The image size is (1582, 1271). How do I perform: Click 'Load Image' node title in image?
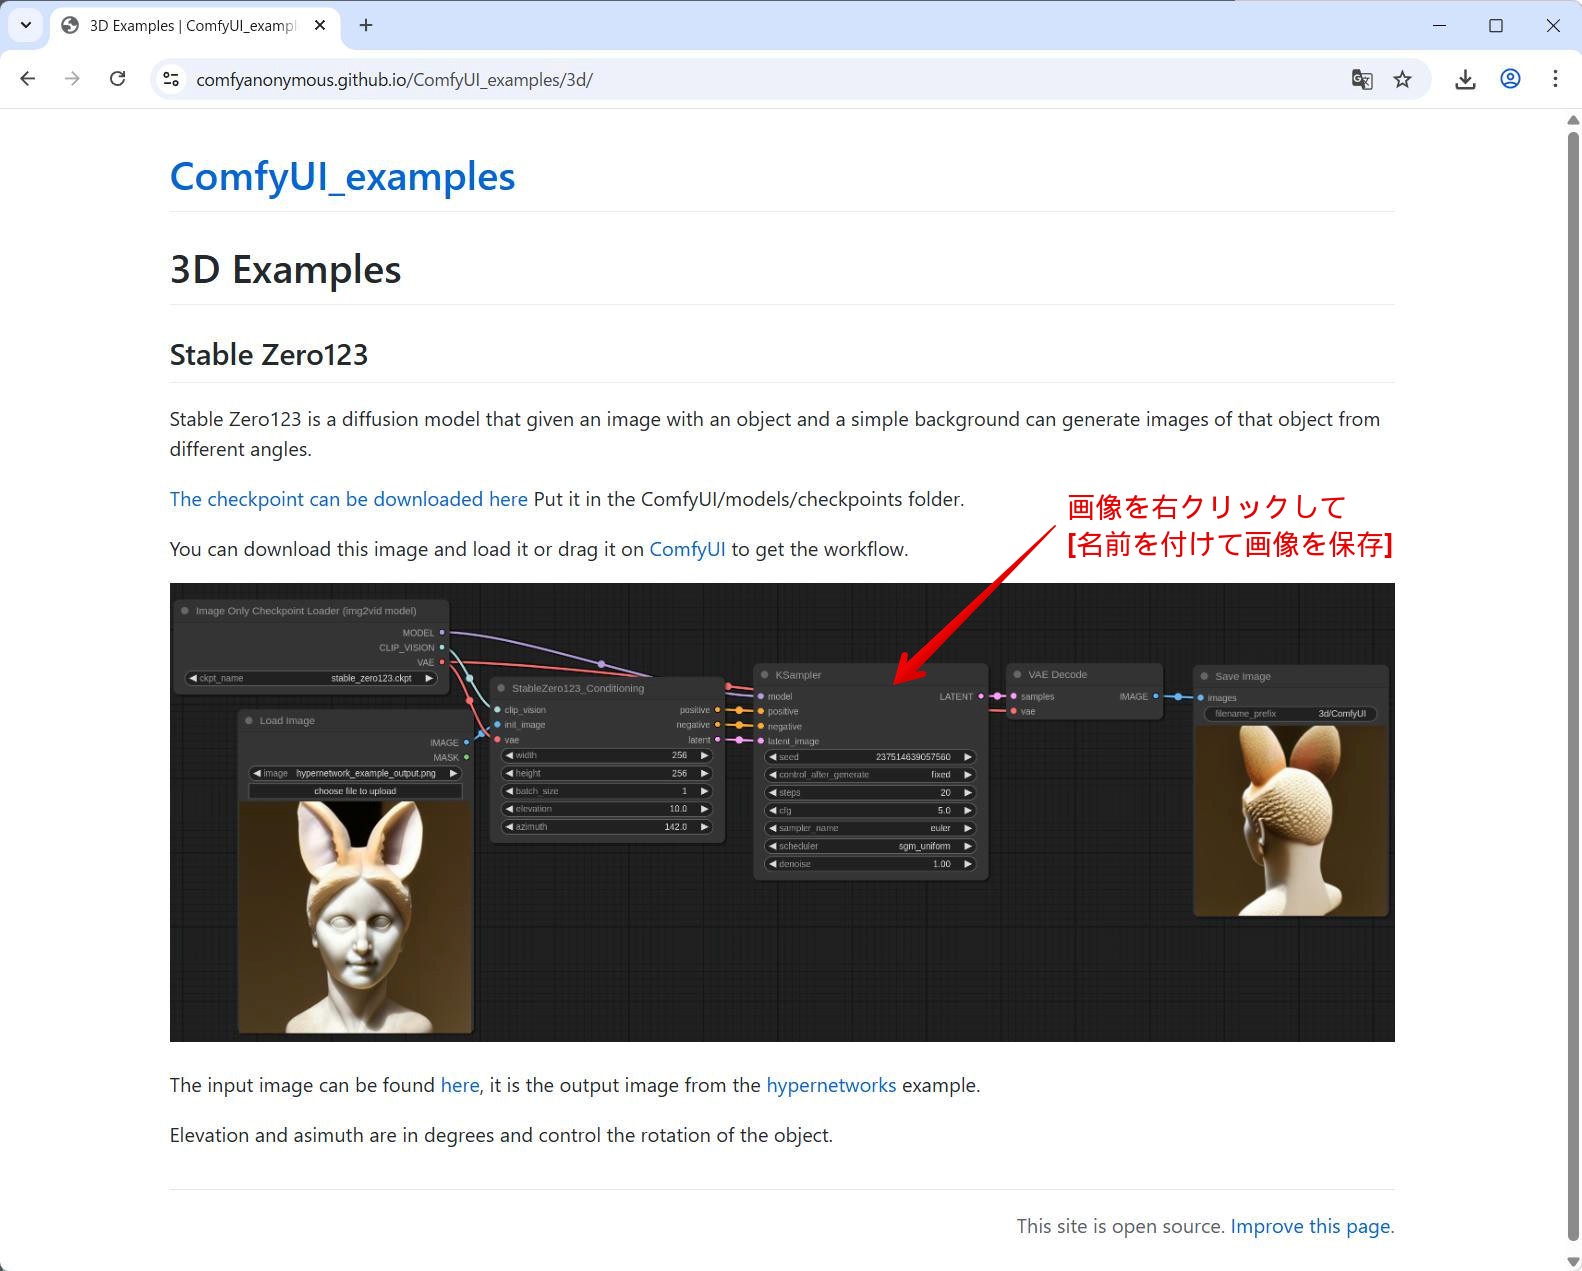287,721
